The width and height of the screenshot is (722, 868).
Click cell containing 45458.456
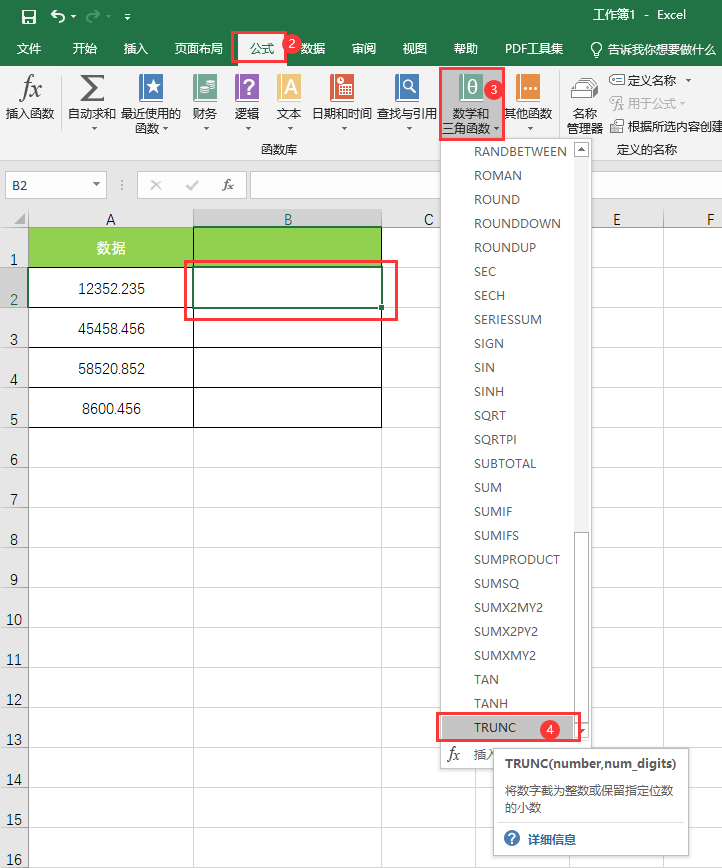click(111, 328)
